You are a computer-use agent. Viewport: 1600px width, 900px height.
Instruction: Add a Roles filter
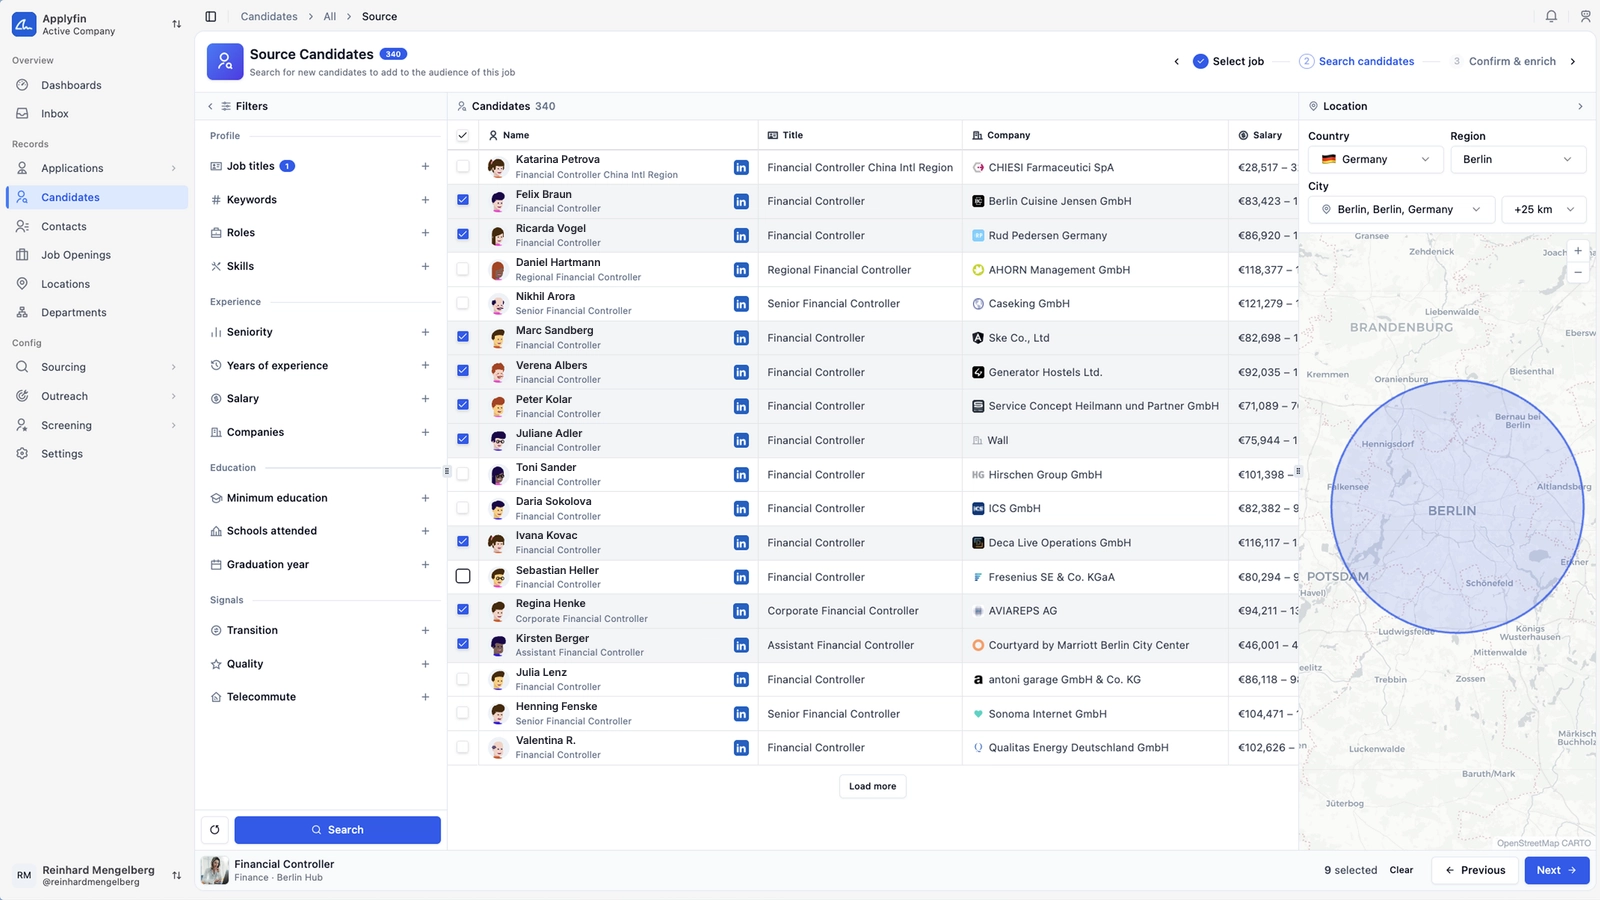(x=425, y=233)
